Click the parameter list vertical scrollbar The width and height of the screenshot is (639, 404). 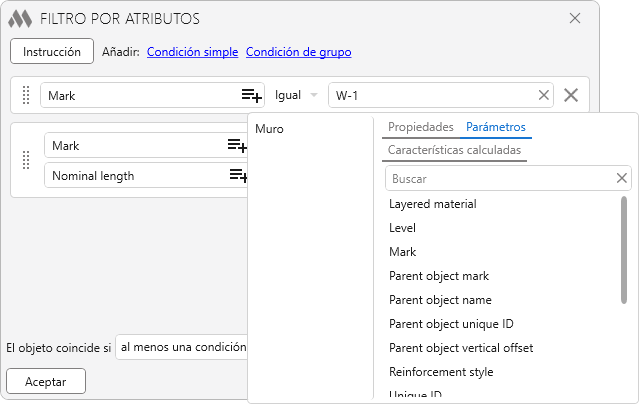(624, 250)
